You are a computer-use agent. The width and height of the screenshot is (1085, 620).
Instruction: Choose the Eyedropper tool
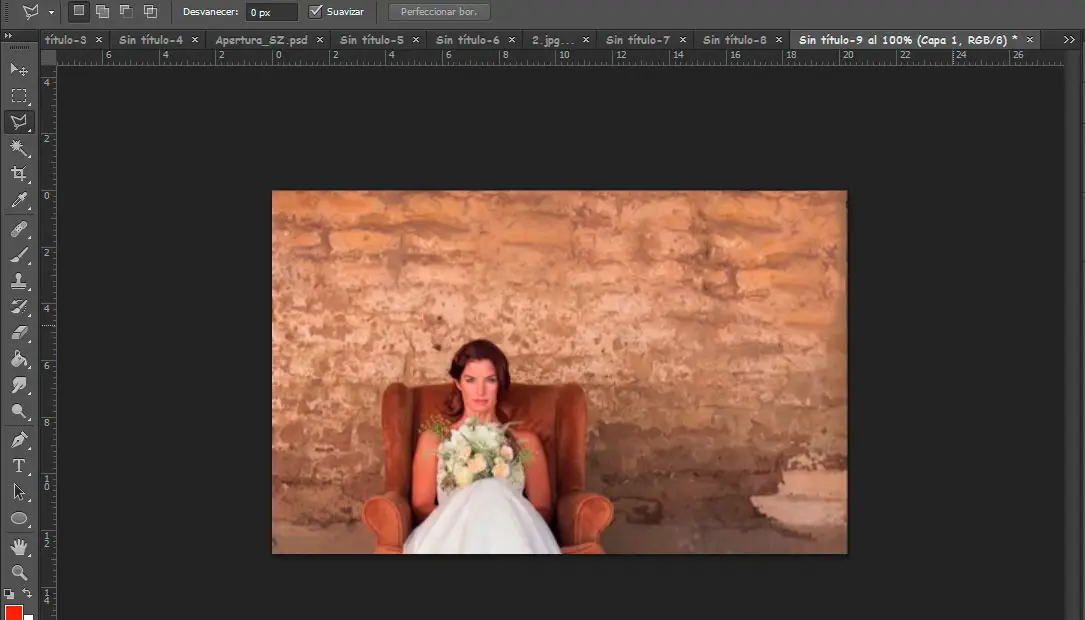point(19,201)
